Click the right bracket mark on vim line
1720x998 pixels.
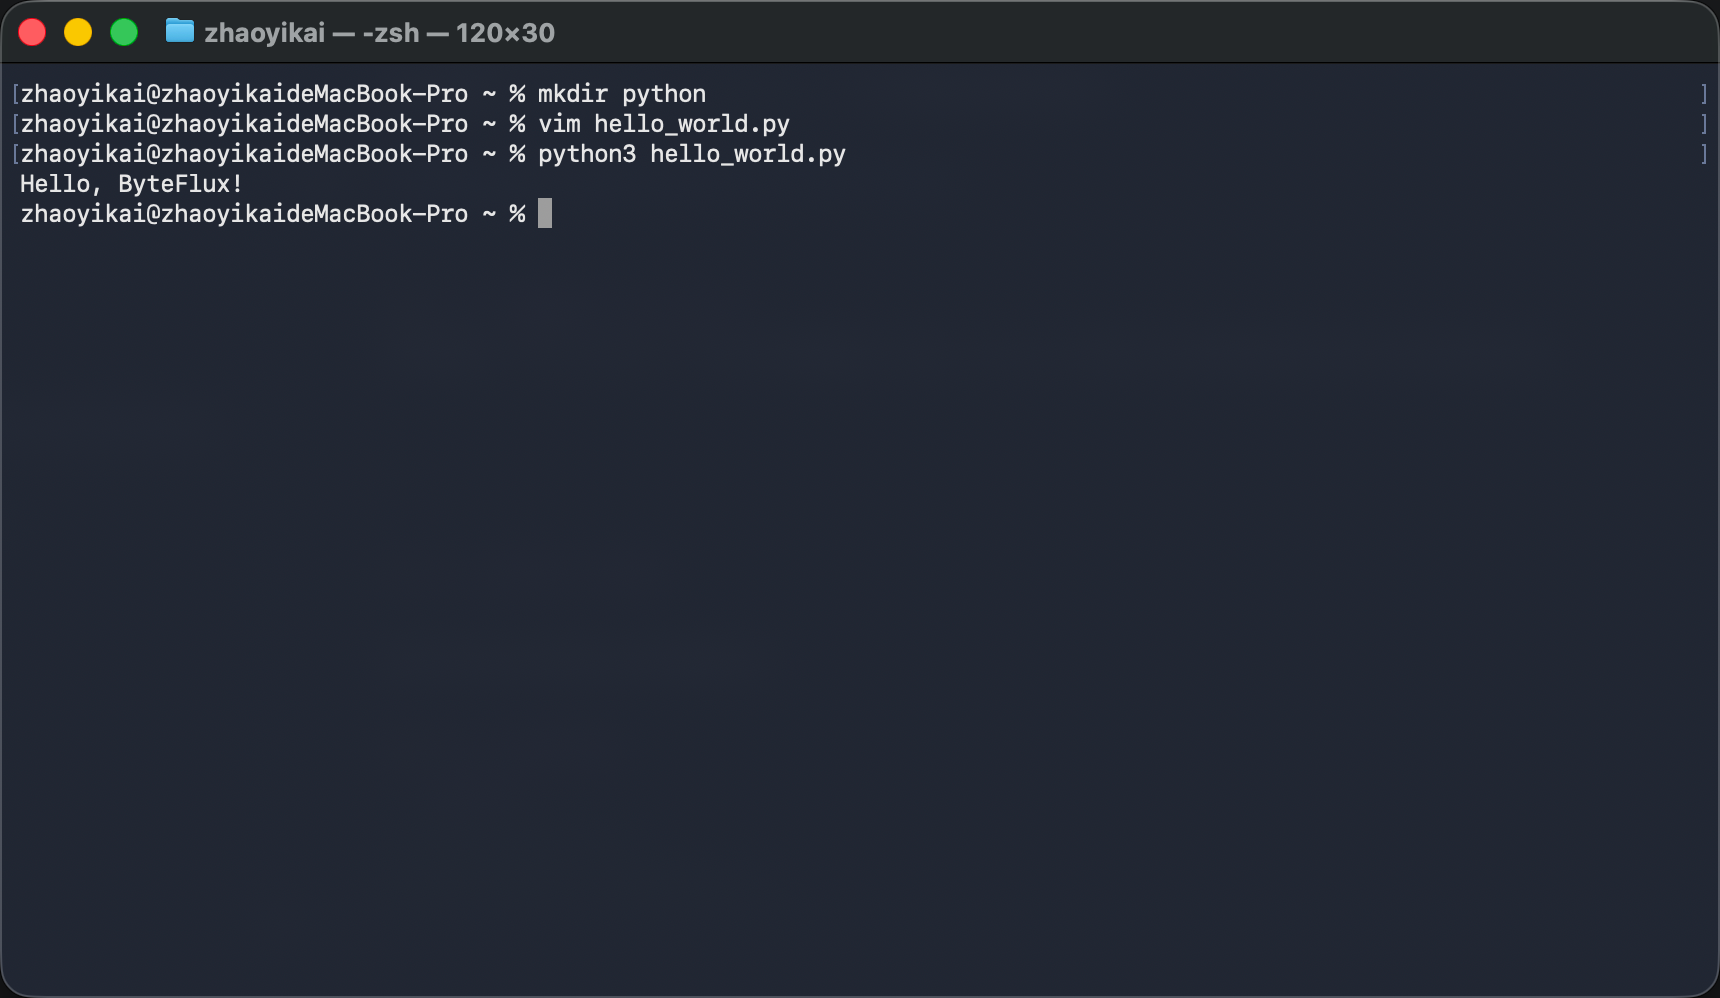1704,124
